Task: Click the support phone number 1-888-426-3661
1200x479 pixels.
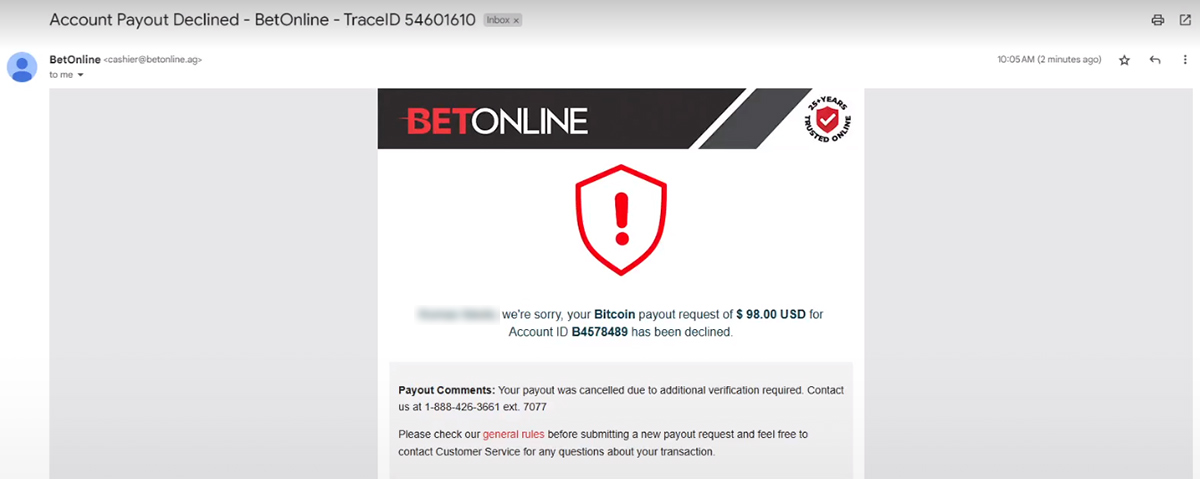Action: 467,407
